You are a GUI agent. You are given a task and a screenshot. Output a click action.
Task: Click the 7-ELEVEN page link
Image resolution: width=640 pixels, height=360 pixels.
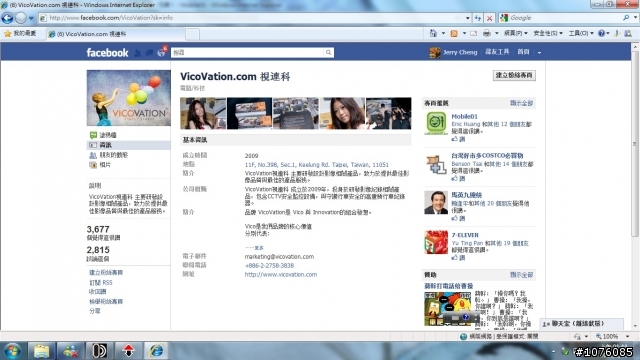click(465, 235)
